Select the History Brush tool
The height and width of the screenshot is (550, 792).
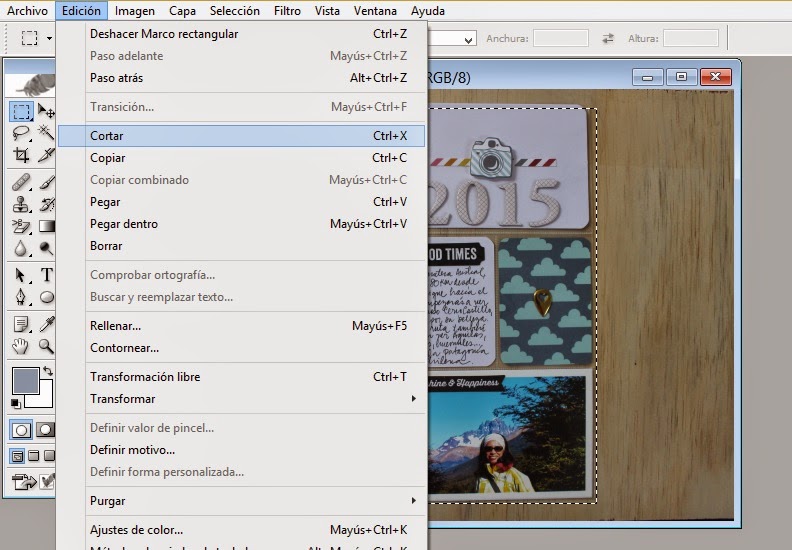(46, 204)
